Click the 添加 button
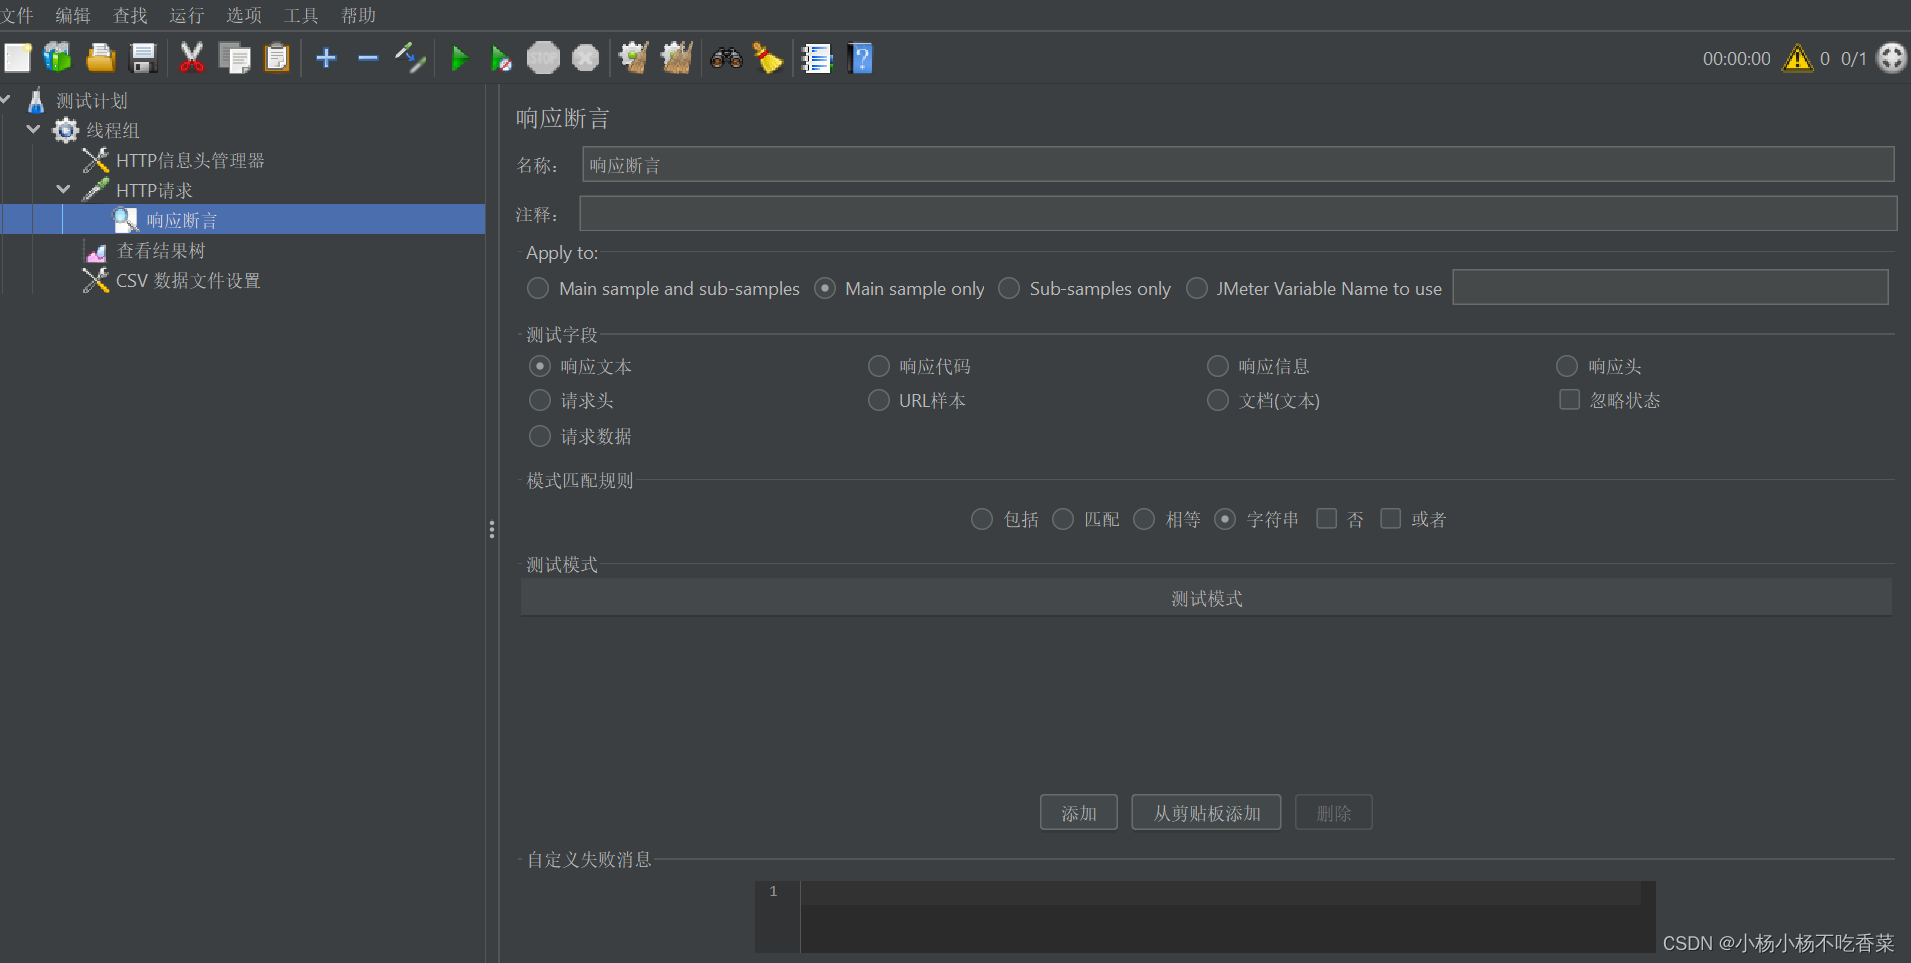The width and height of the screenshot is (1911, 963). click(x=1079, y=813)
